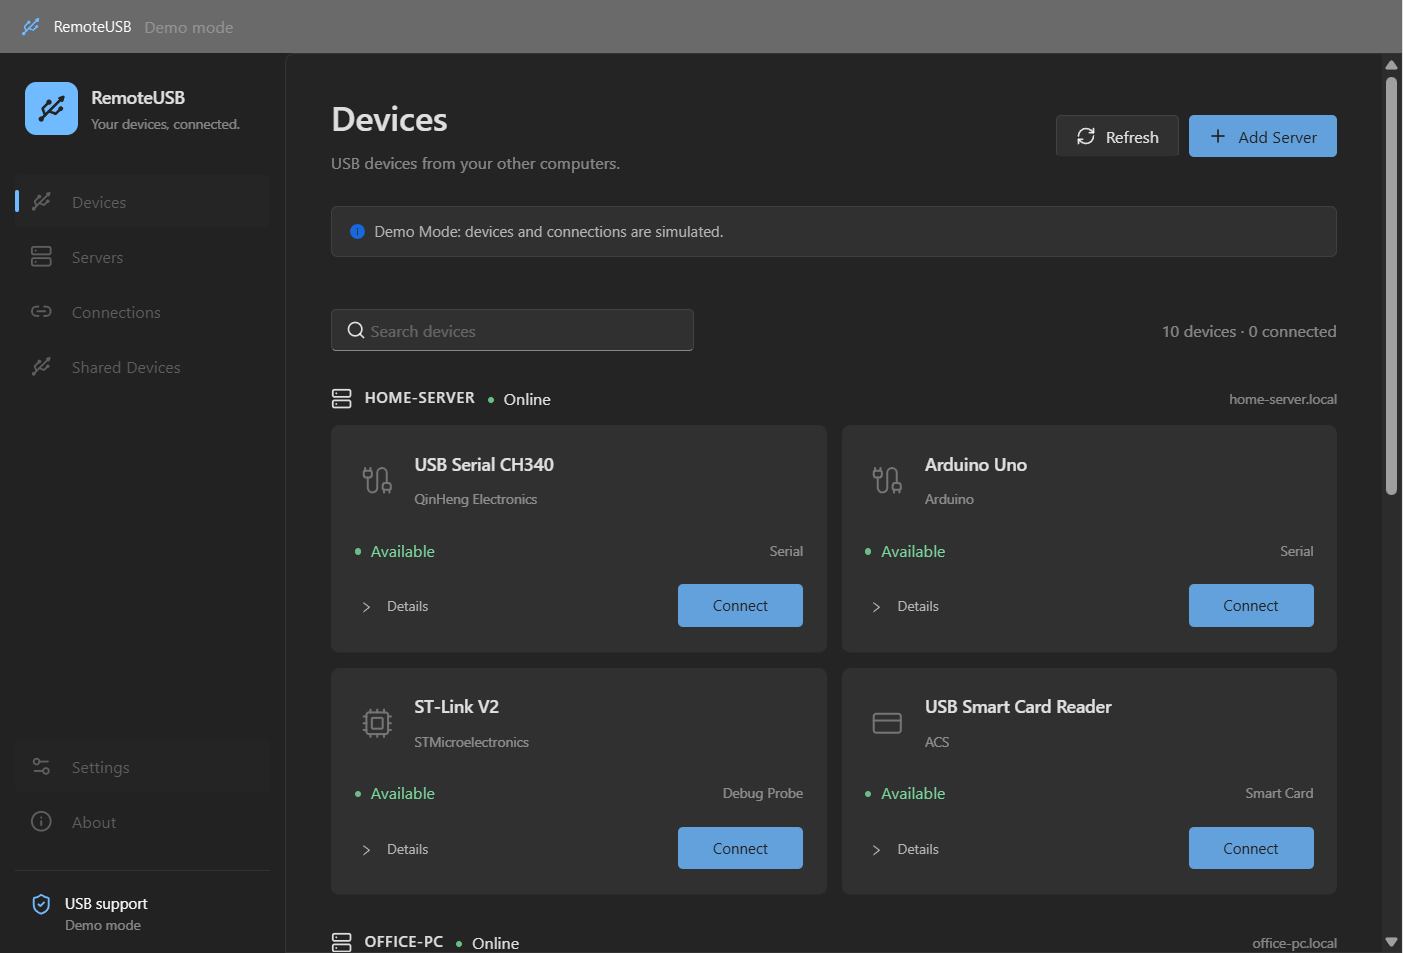The width and height of the screenshot is (1403, 953).
Task: Click the HOME-SERVER Online status text
Action: pyautogui.click(x=527, y=399)
